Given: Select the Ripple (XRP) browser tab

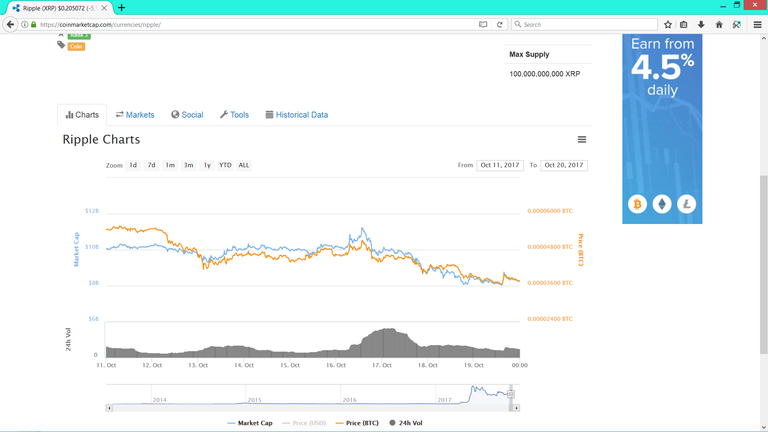Looking at the screenshot, I should (x=59, y=8).
